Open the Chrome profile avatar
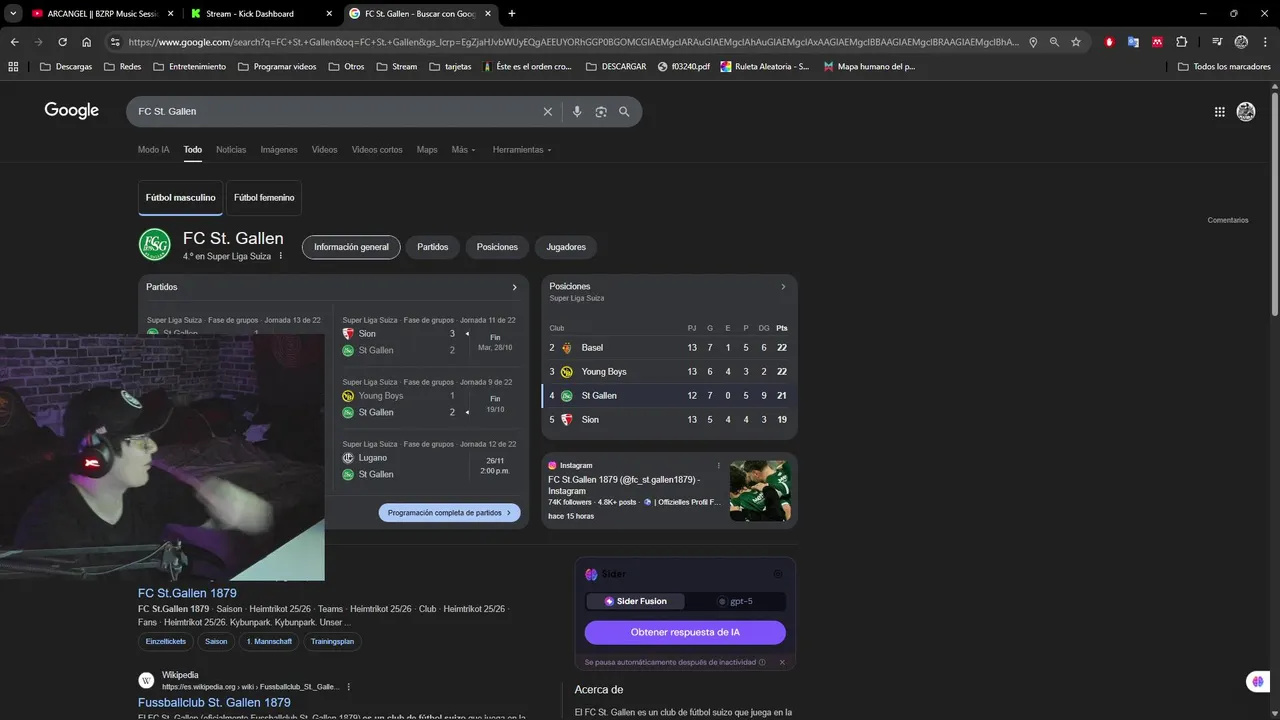This screenshot has width=1280, height=720. tap(1241, 42)
